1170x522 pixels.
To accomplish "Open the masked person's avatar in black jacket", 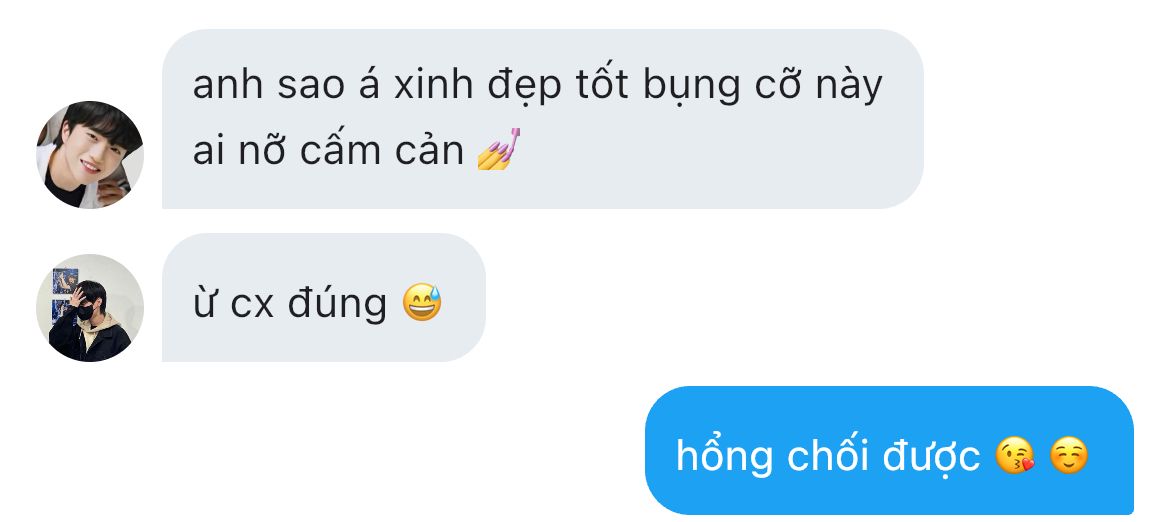I will click(x=90, y=308).
